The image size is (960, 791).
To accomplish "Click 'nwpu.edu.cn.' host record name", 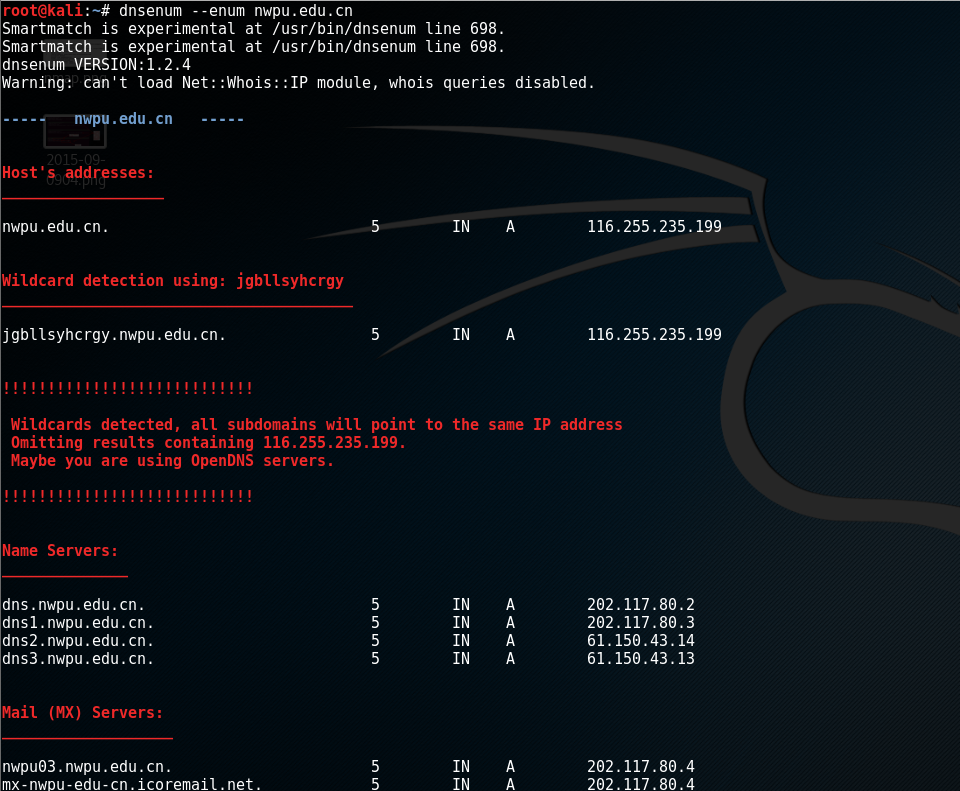I will coord(55,227).
